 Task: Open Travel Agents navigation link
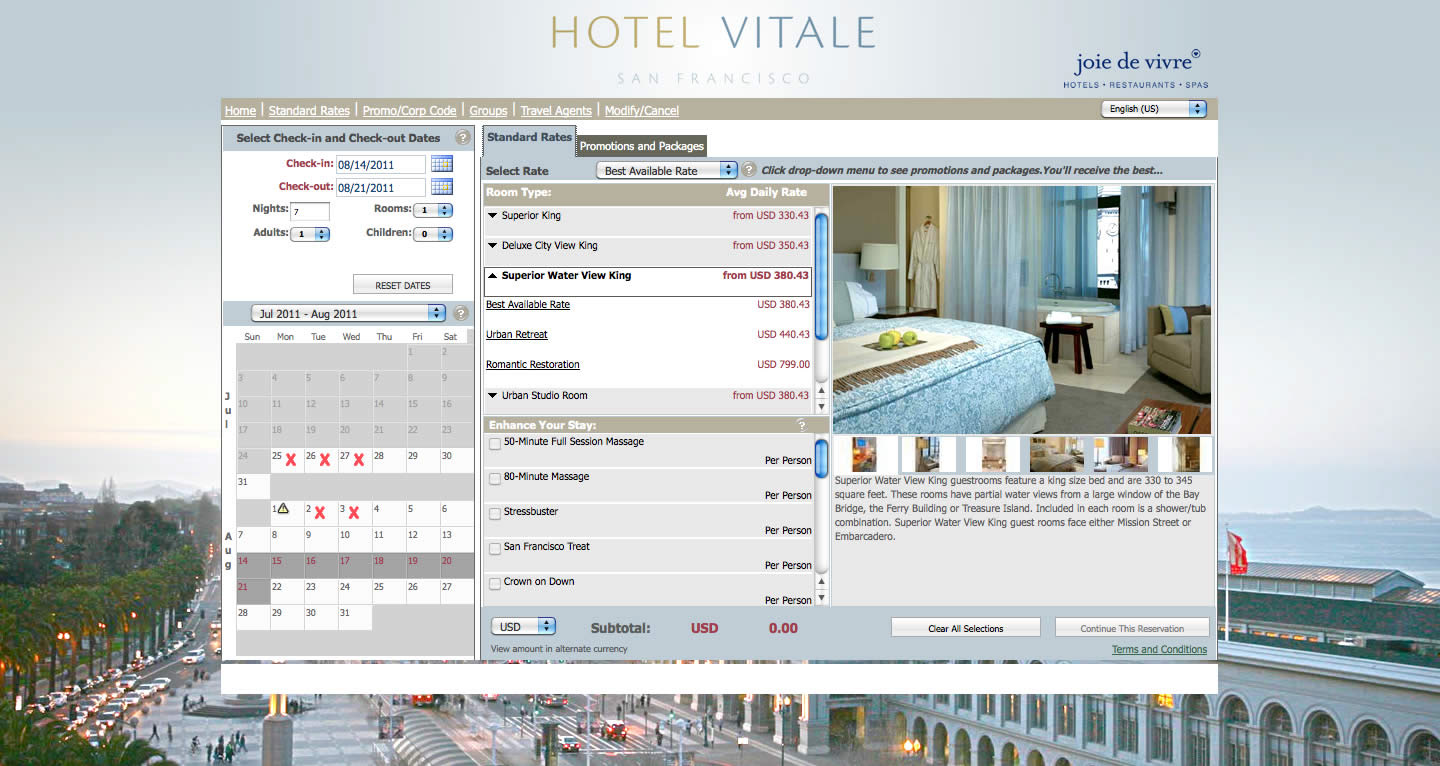click(x=556, y=111)
